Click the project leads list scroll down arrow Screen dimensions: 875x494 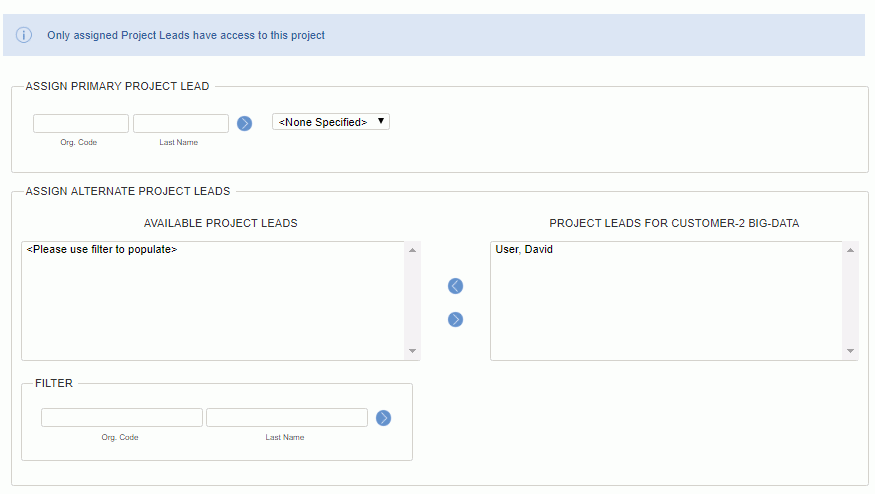click(x=850, y=351)
